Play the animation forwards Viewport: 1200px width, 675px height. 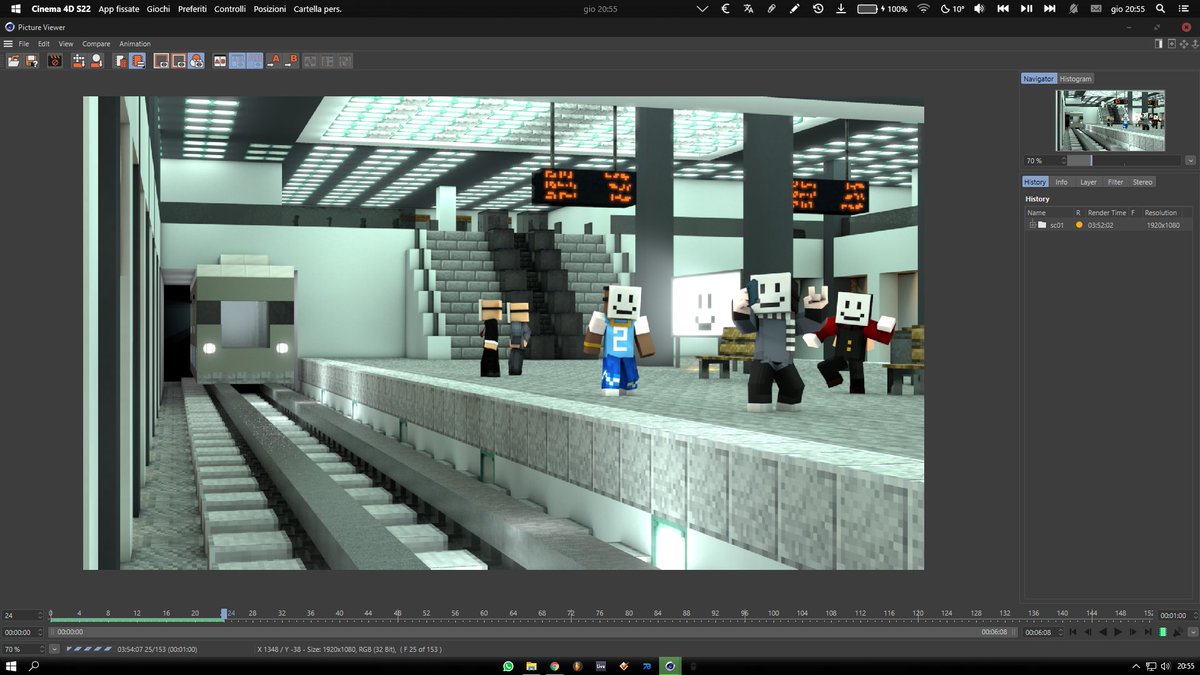coord(1118,632)
